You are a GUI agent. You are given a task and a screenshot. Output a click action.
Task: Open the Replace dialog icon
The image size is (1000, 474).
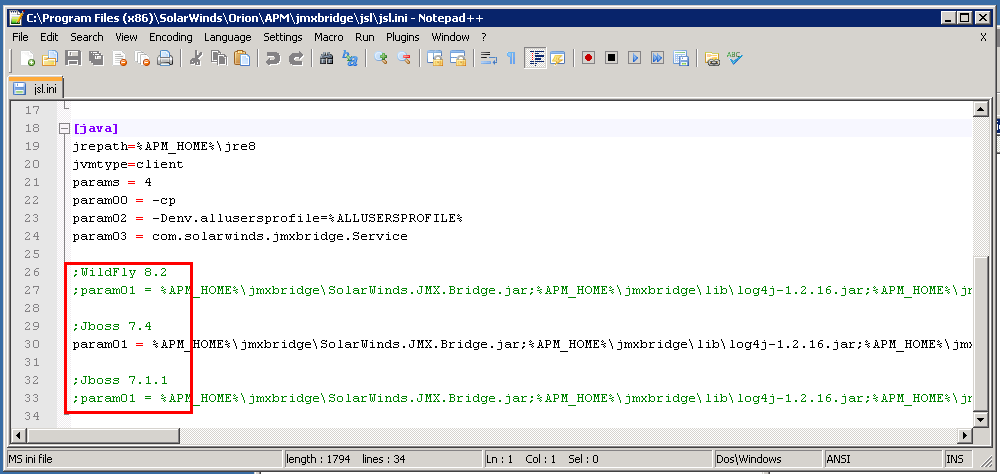click(x=349, y=59)
